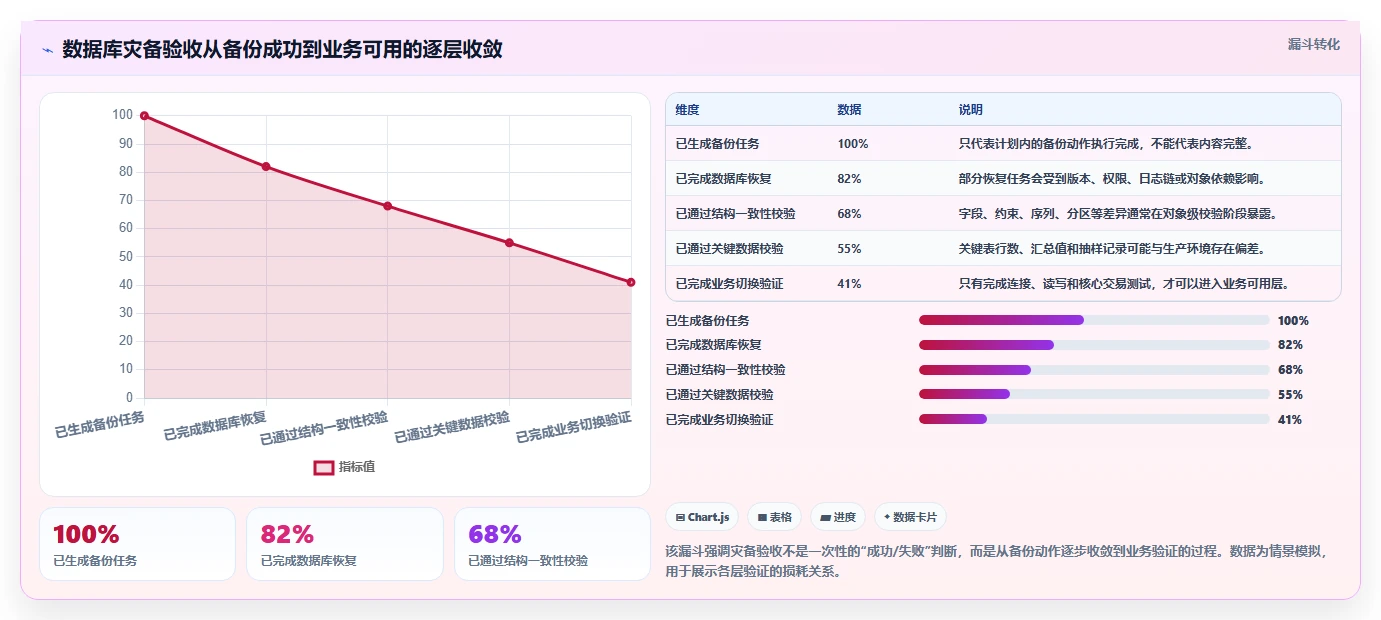The height and width of the screenshot is (620, 1381).
Task: Click chart data point at 已通过关键数据校验
Action: coord(509,243)
